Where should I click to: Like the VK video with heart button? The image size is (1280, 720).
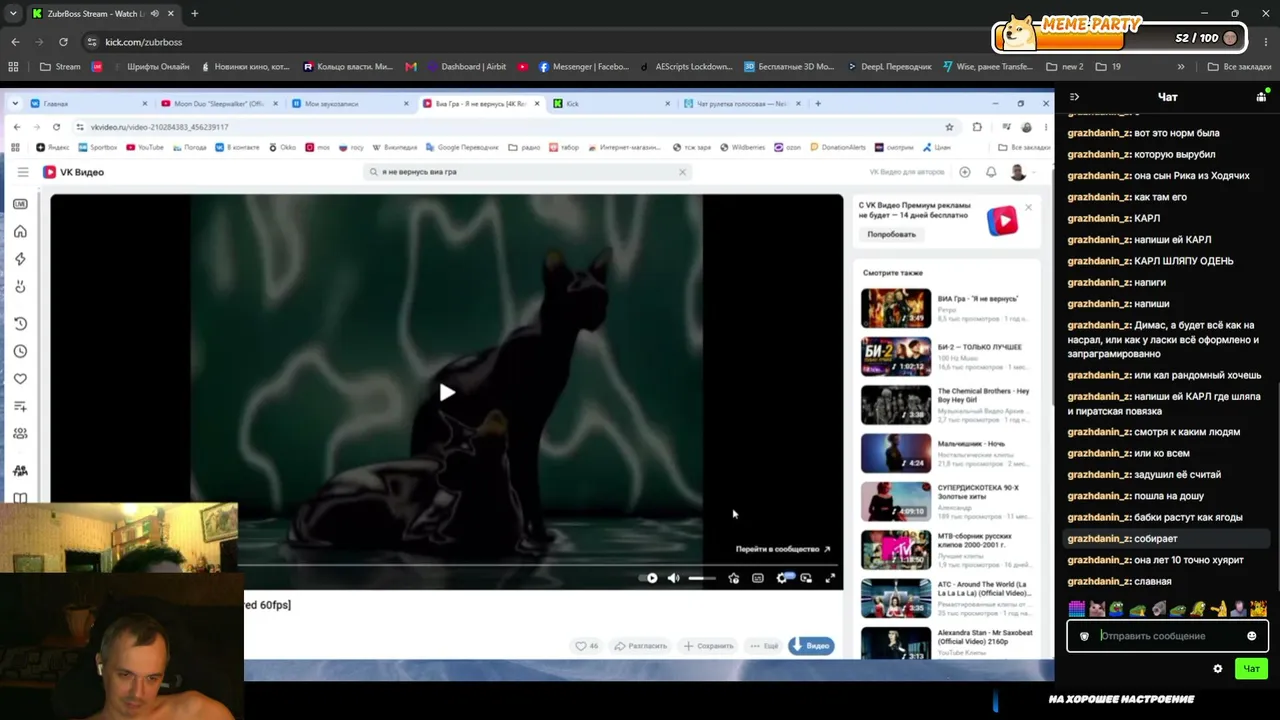click(586, 646)
